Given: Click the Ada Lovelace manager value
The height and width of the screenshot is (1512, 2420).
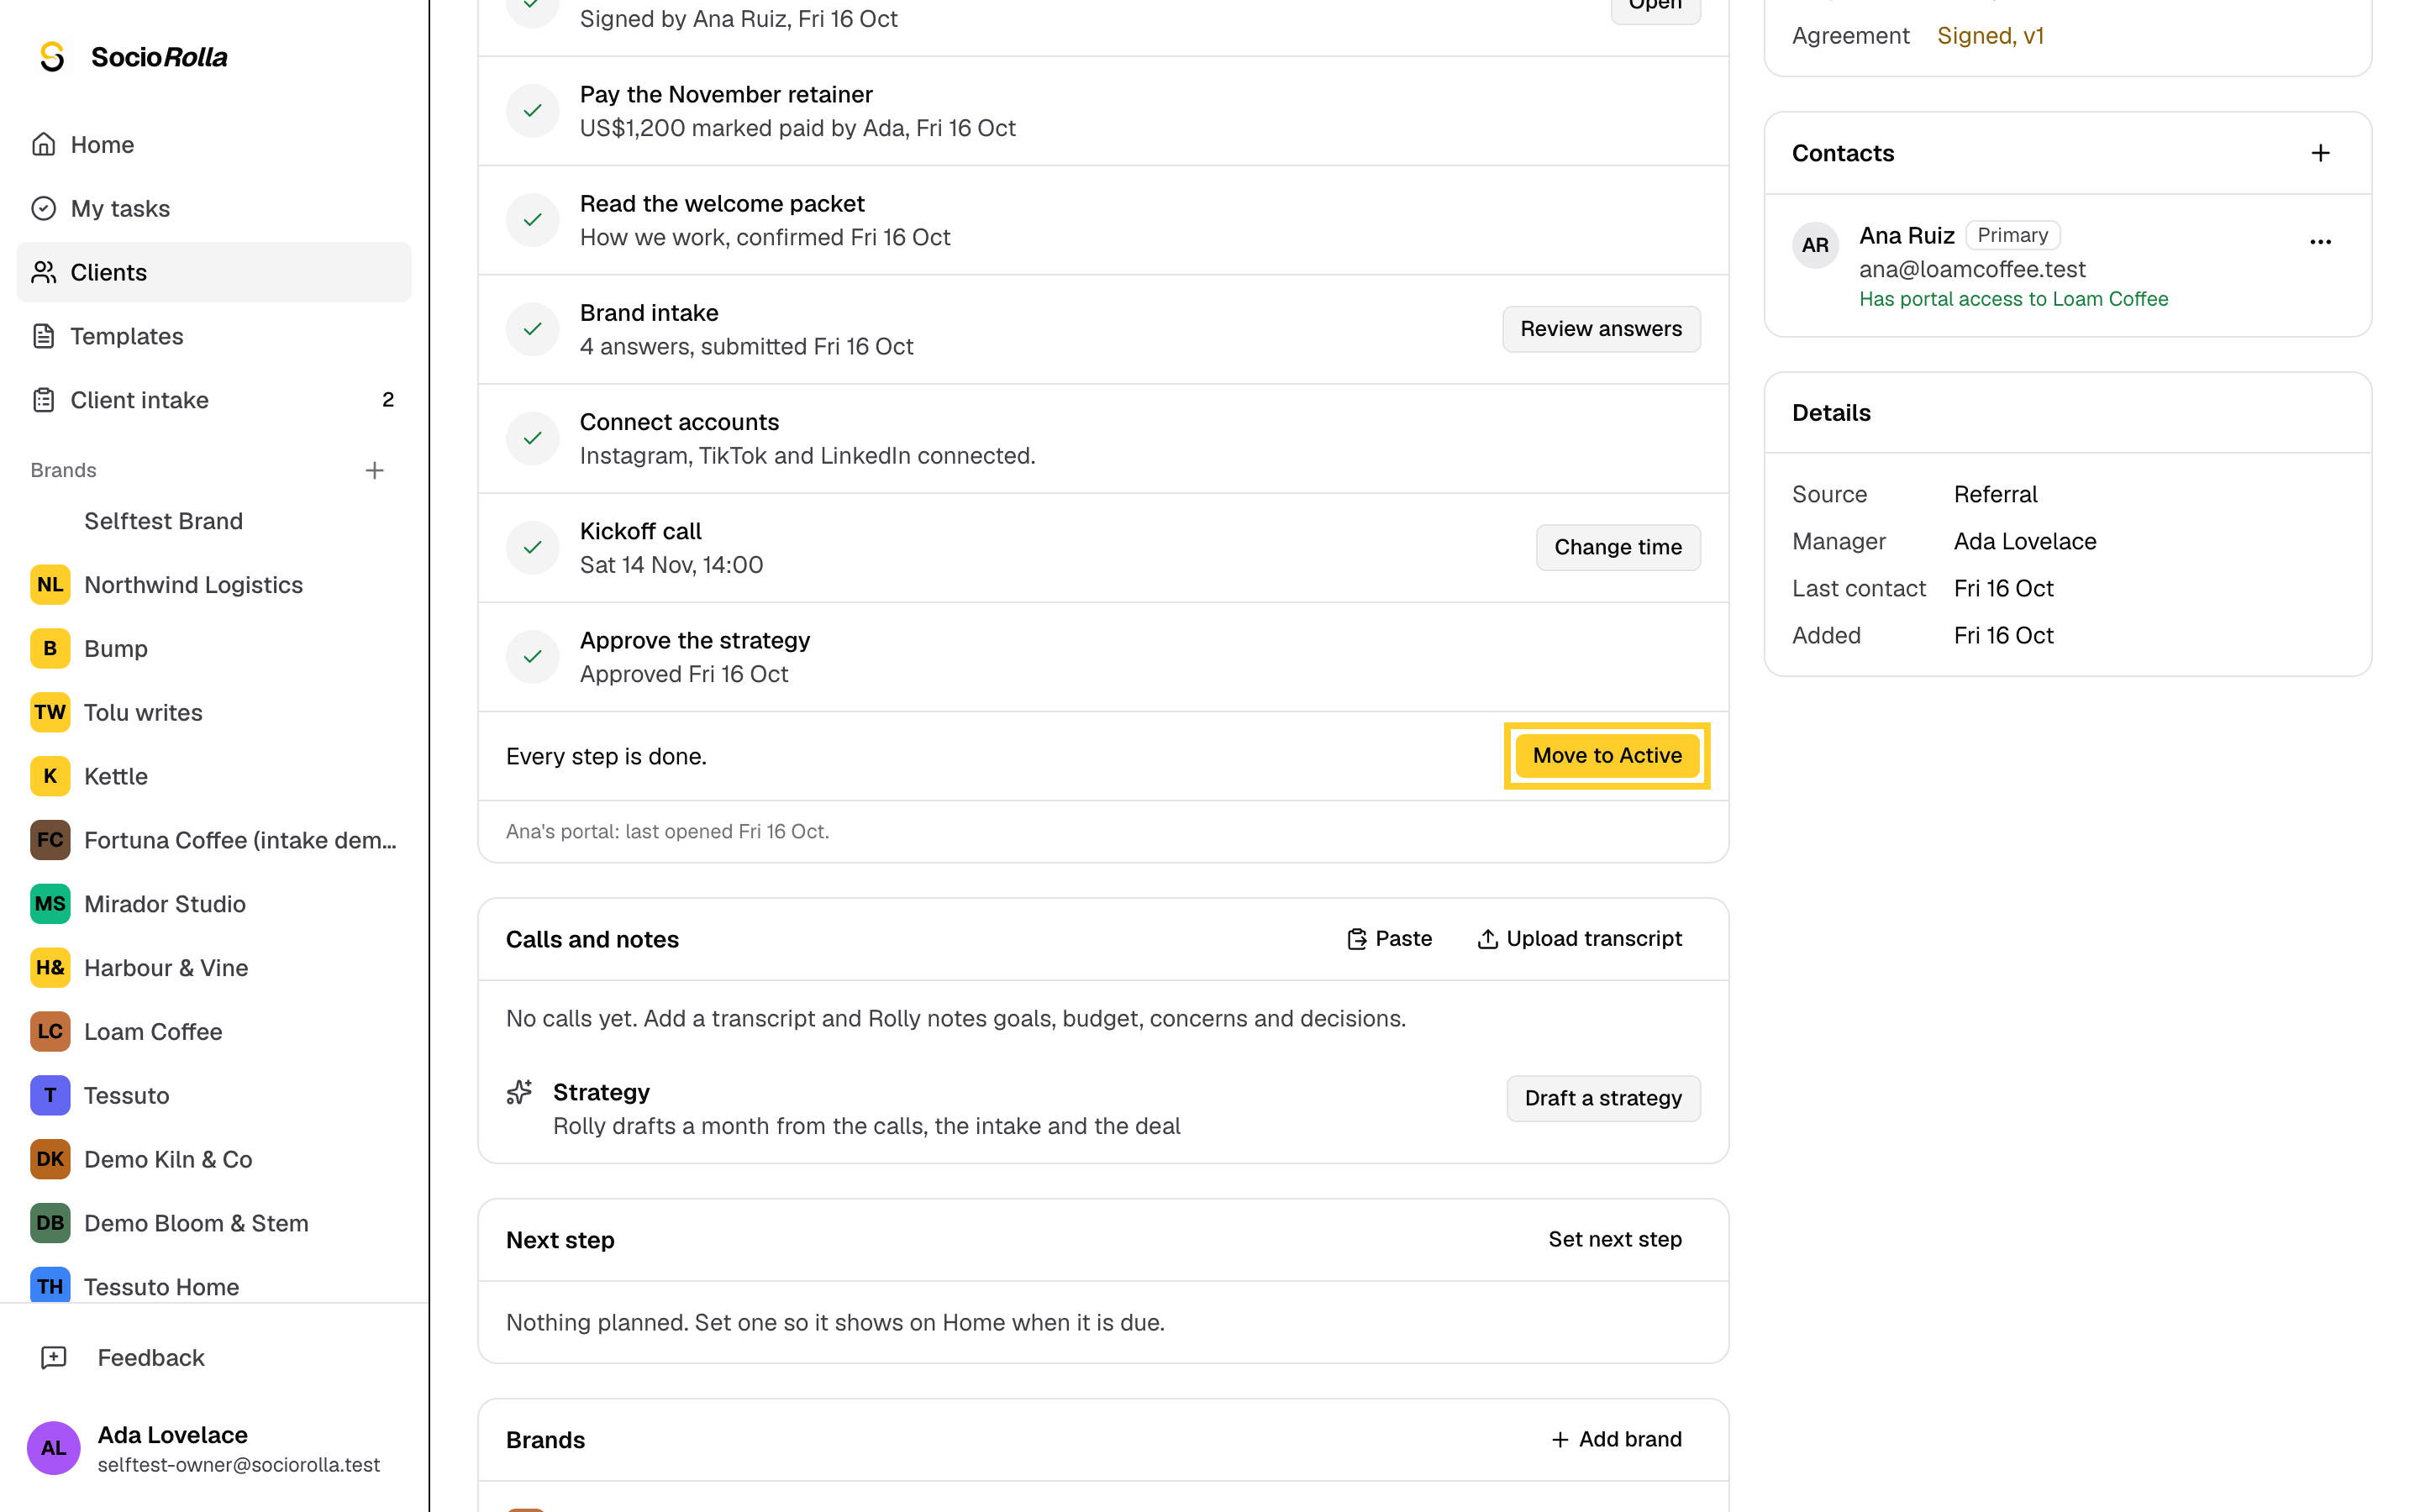Looking at the screenshot, I should pyautogui.click(x=2025, y=541).
